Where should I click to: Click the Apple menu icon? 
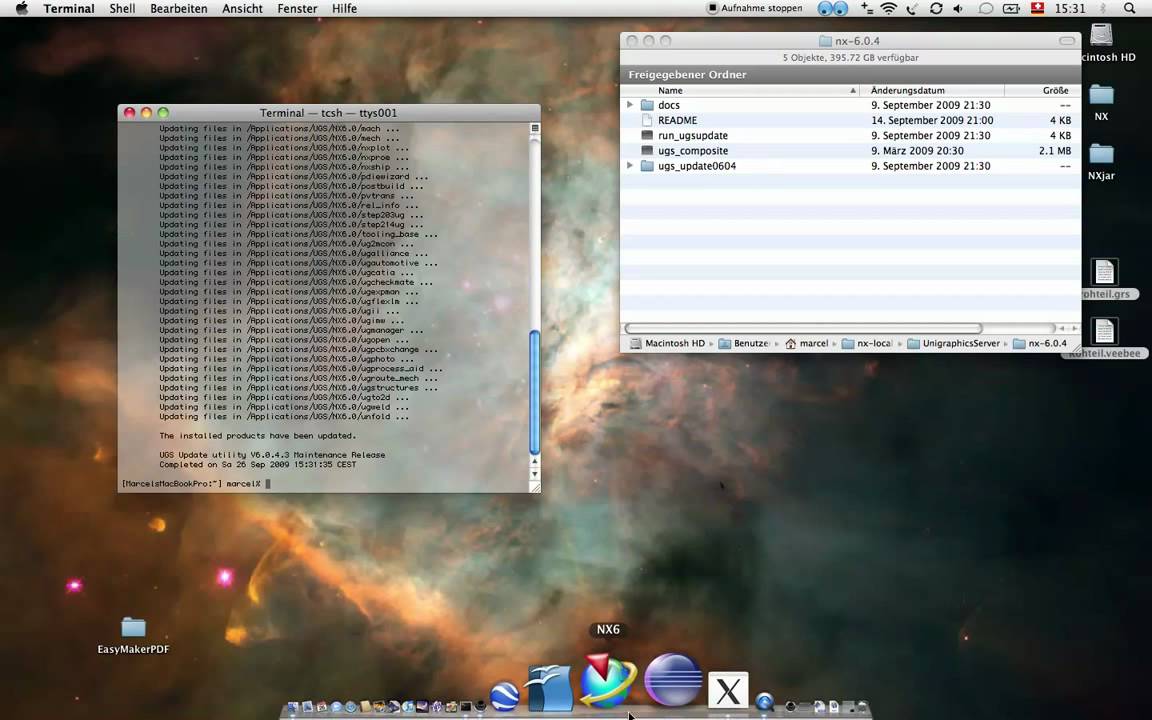point(22,8)
